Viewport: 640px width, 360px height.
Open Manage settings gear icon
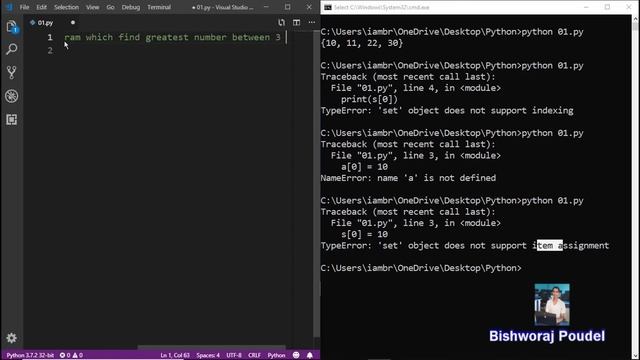tap(11, 338)
